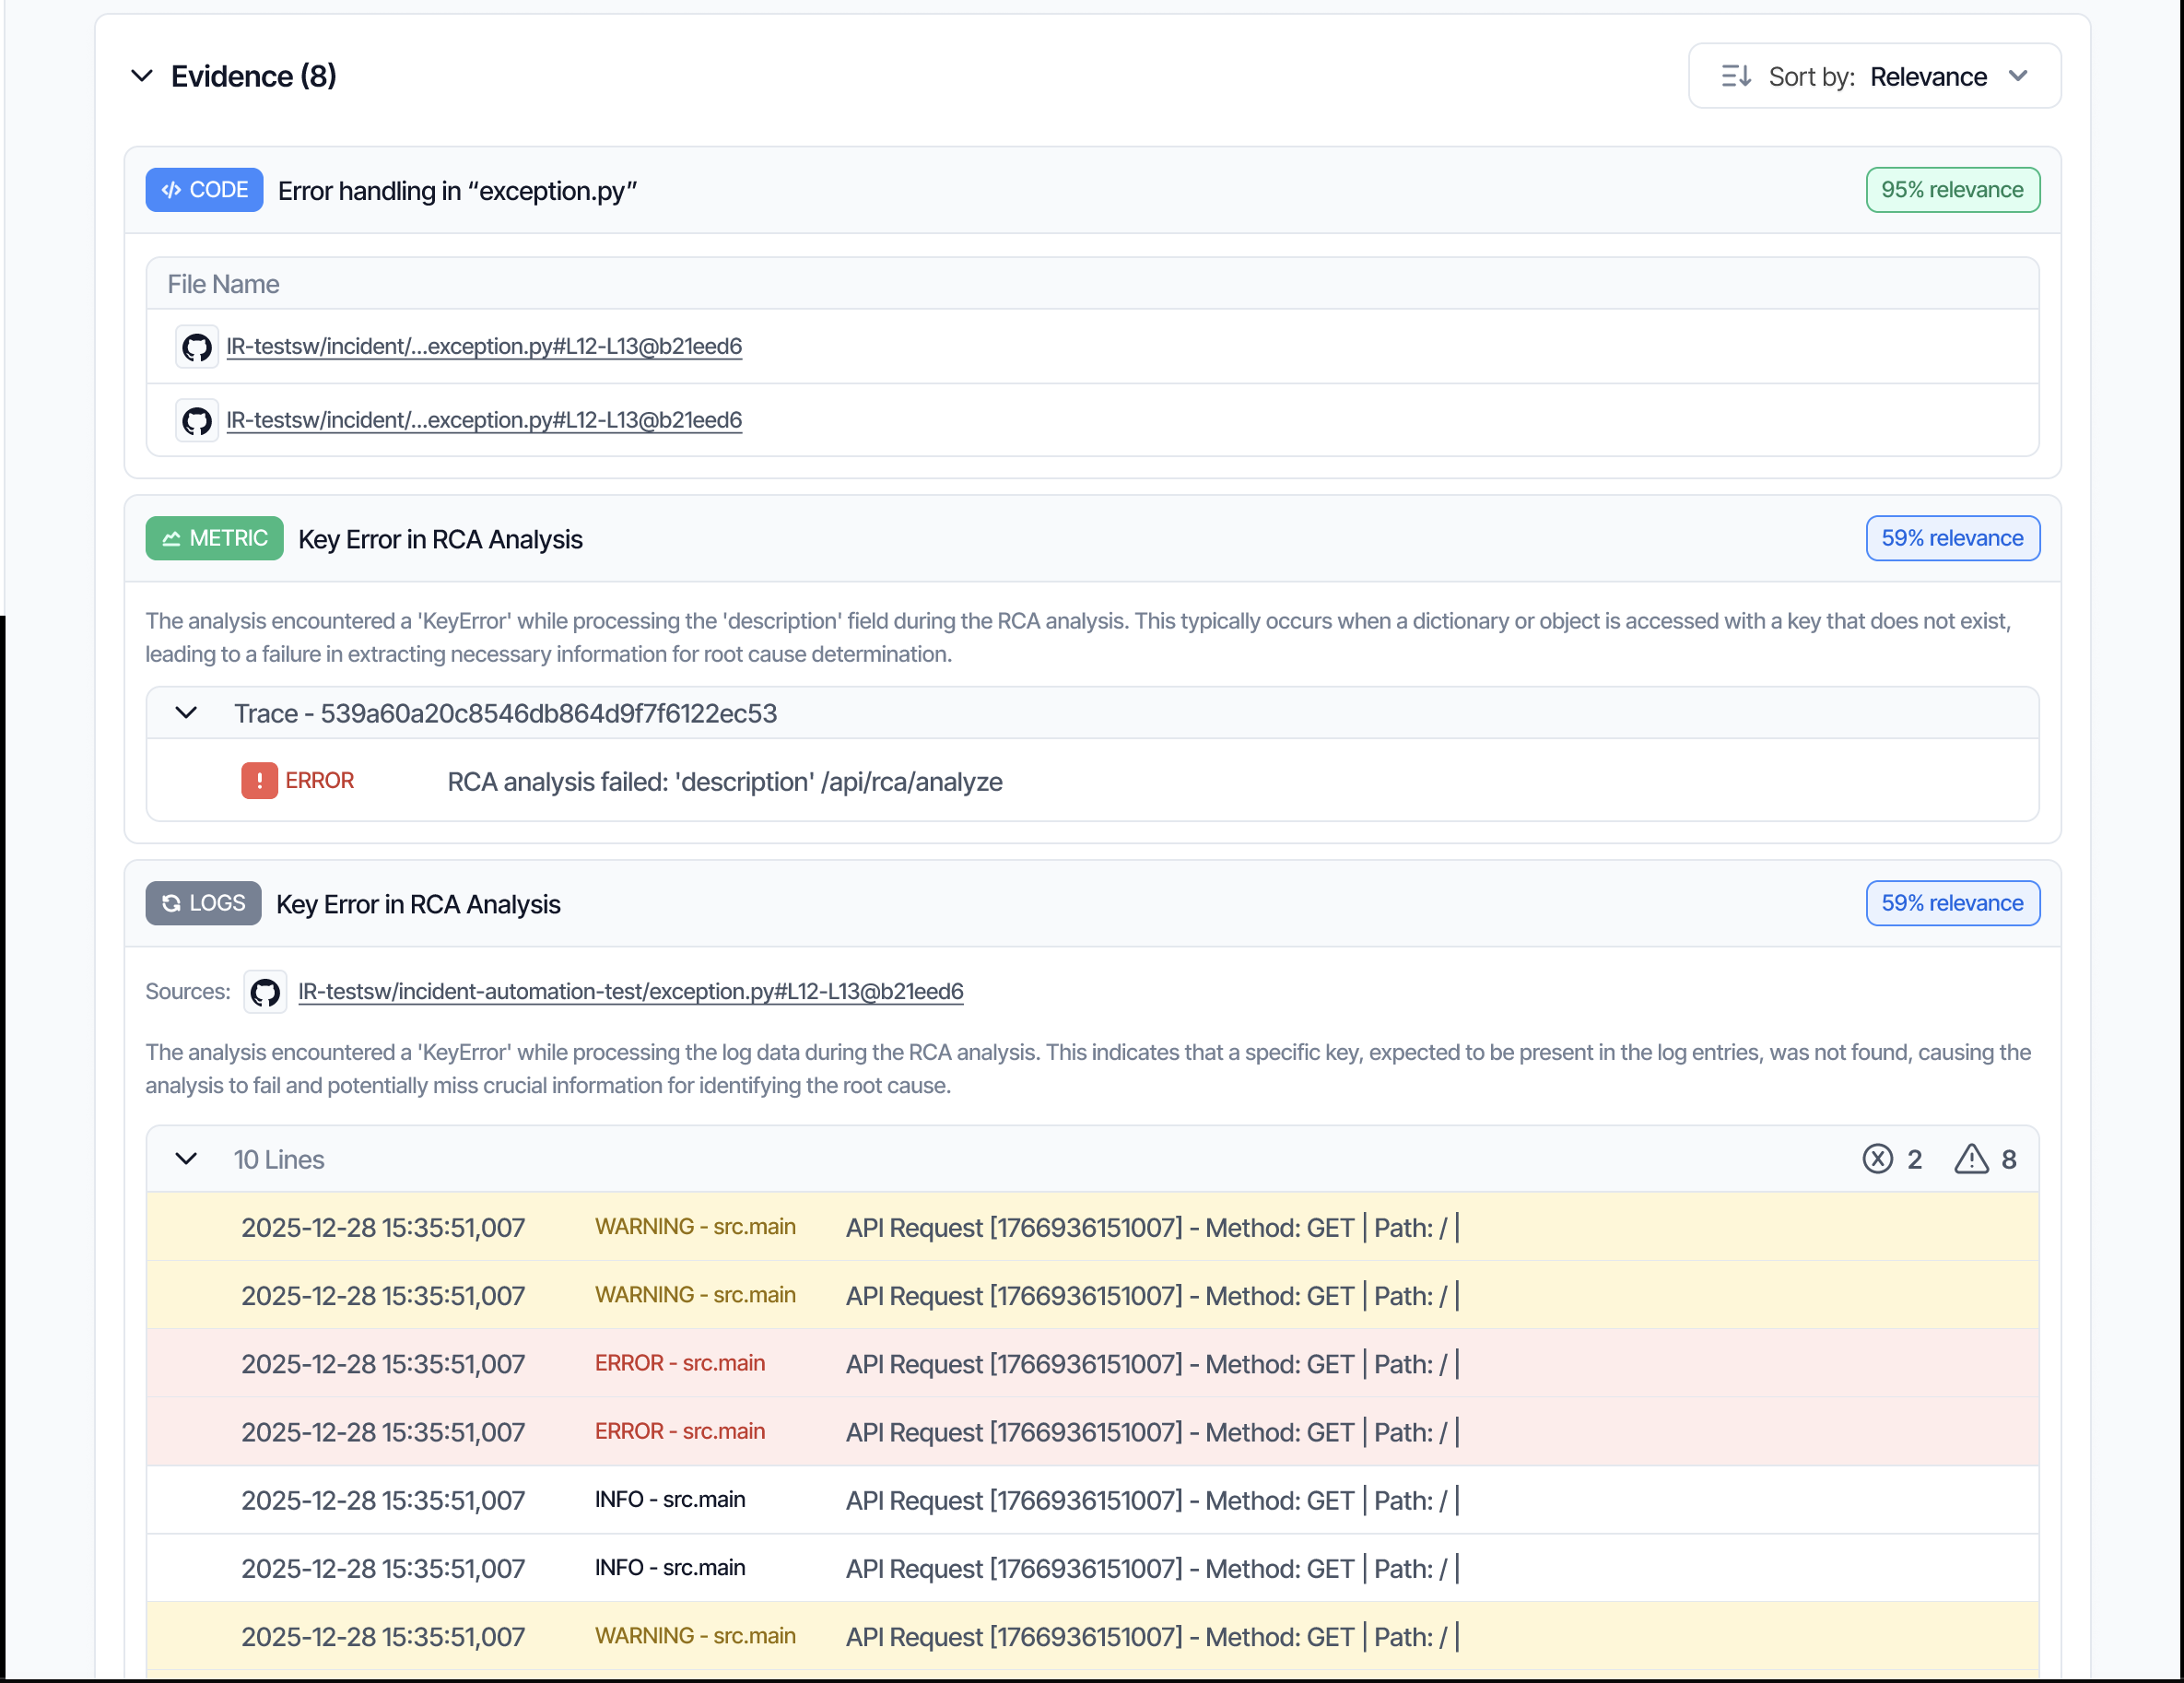Click the error count circle-x icon

[1877, 1159]
